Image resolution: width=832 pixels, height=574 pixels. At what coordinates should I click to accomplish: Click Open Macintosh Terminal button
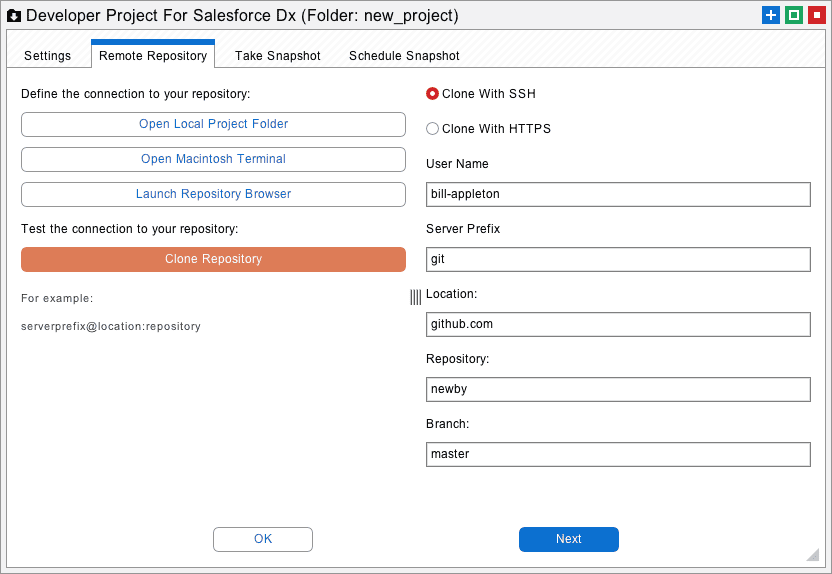pyautogui.click(x=213, y=159)
